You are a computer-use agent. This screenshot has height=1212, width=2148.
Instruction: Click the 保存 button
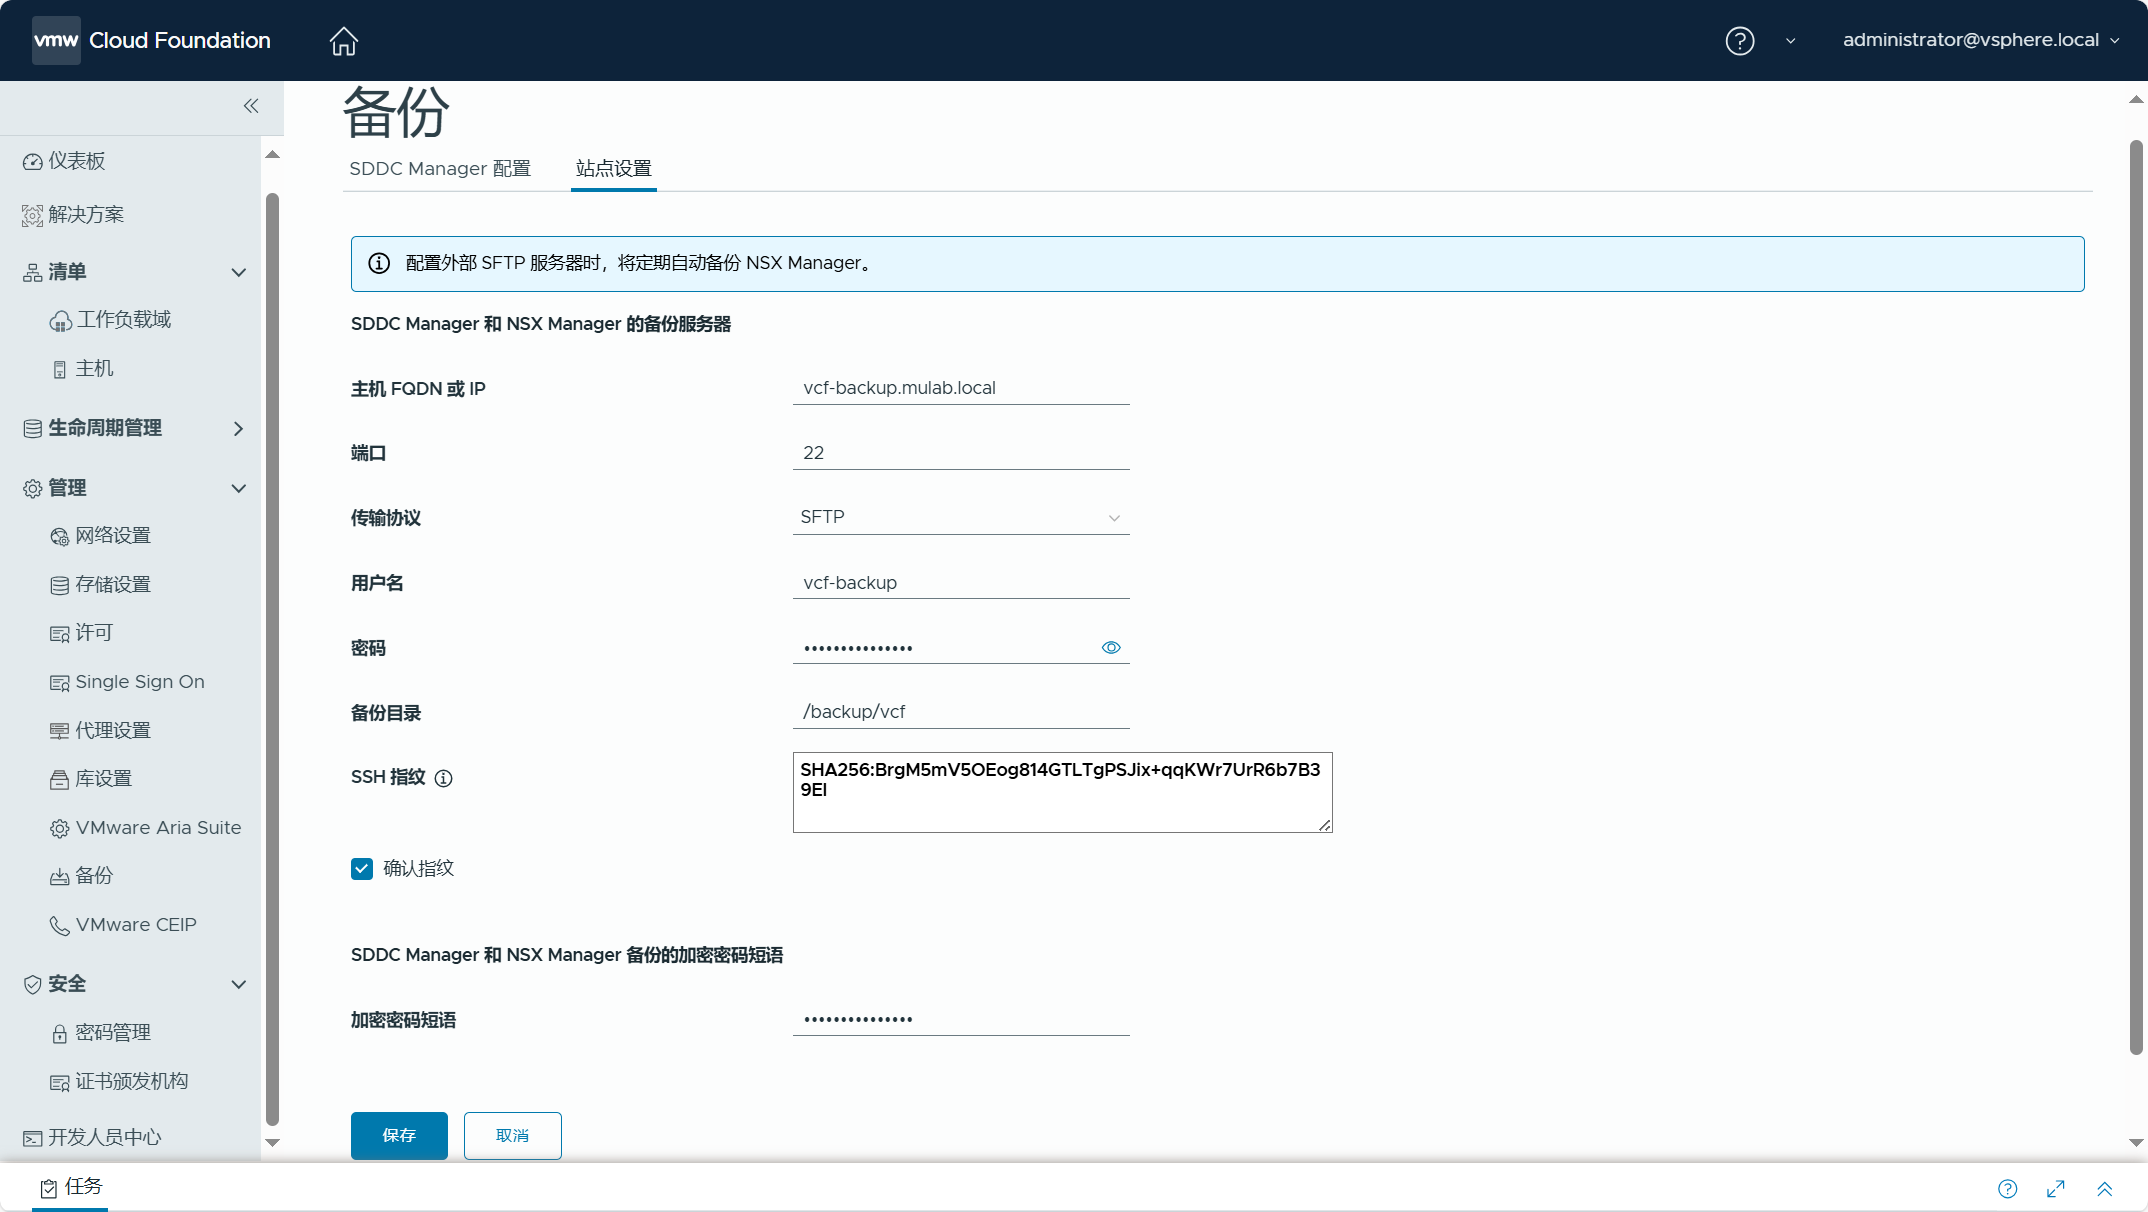pyautogui.click(x=399, y=1135)
